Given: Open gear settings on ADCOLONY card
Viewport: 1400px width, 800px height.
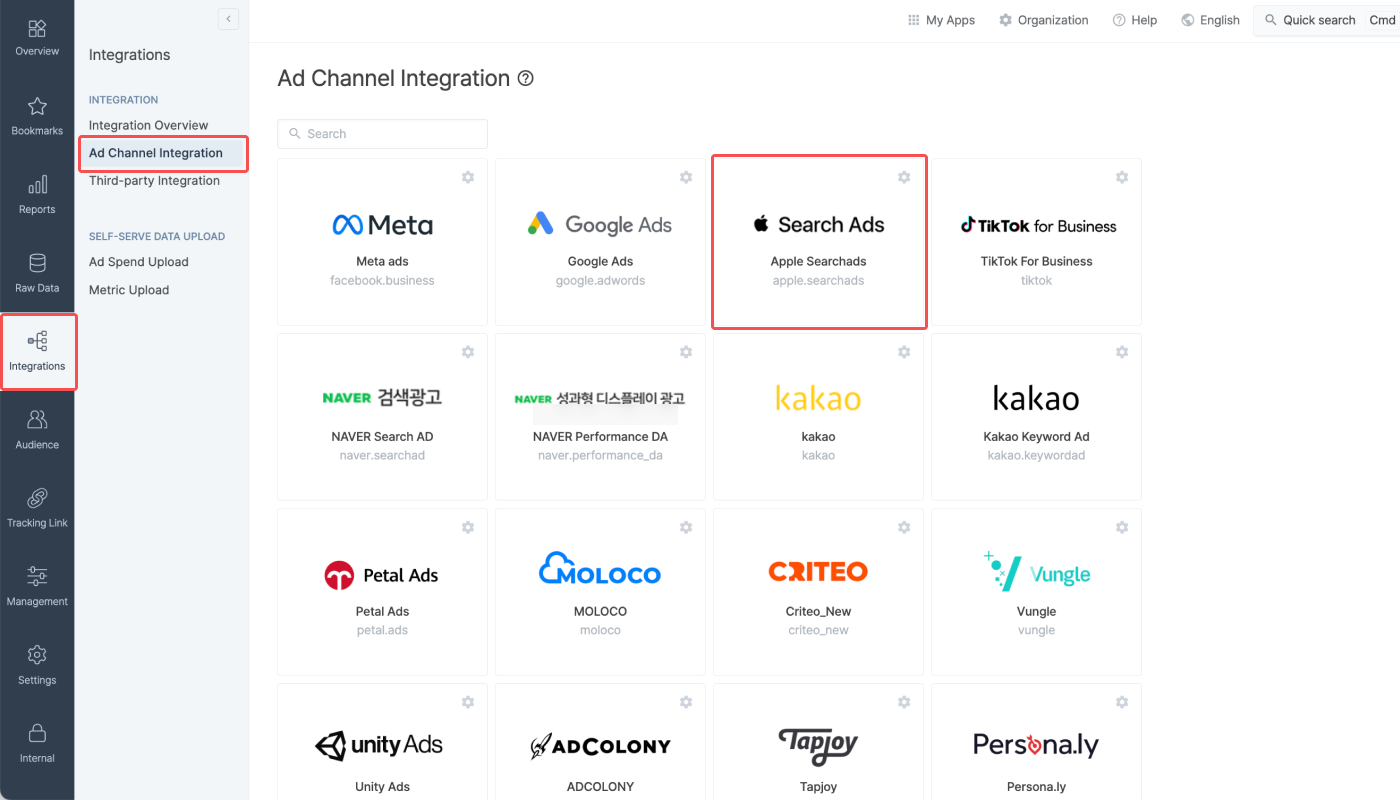Looking at the screenshot, I should point(686,702).
